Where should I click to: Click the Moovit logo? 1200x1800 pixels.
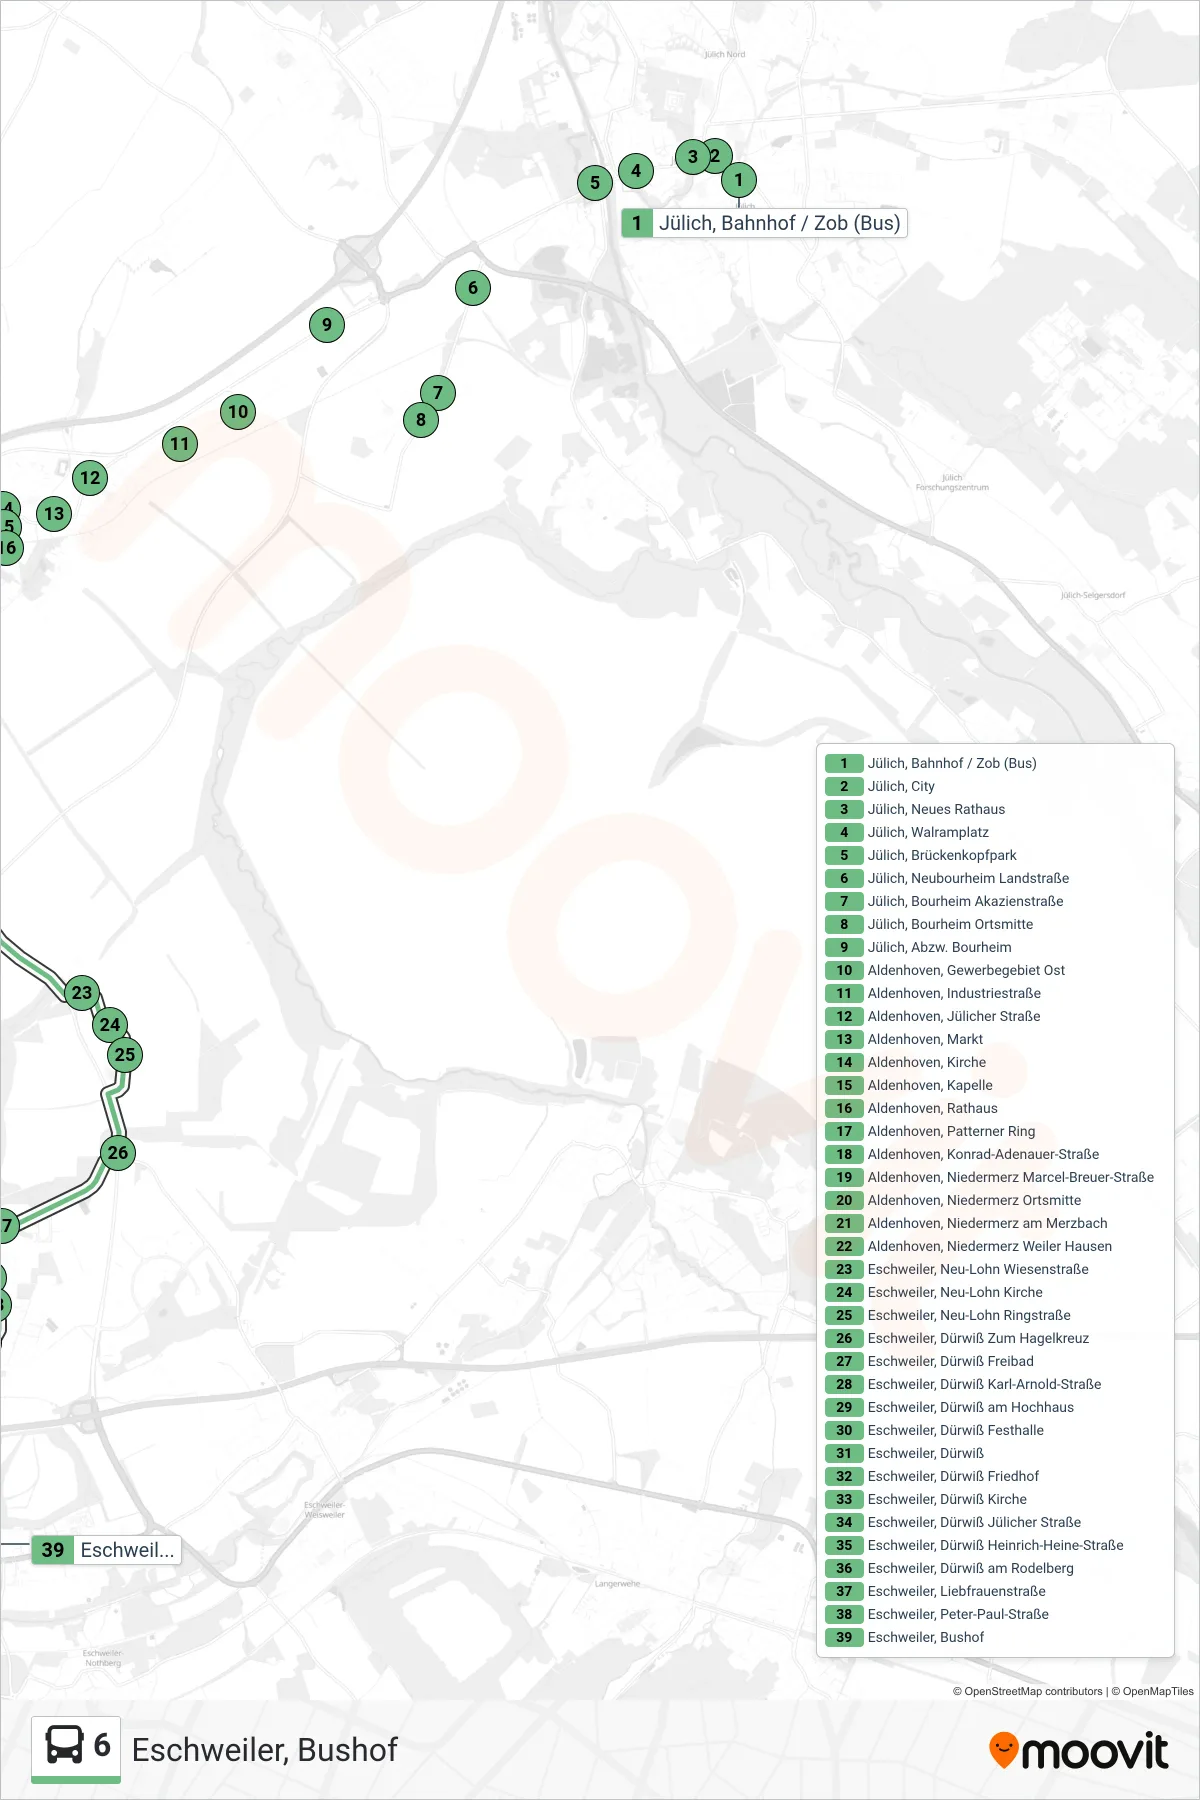[x=1078, y=1751]
